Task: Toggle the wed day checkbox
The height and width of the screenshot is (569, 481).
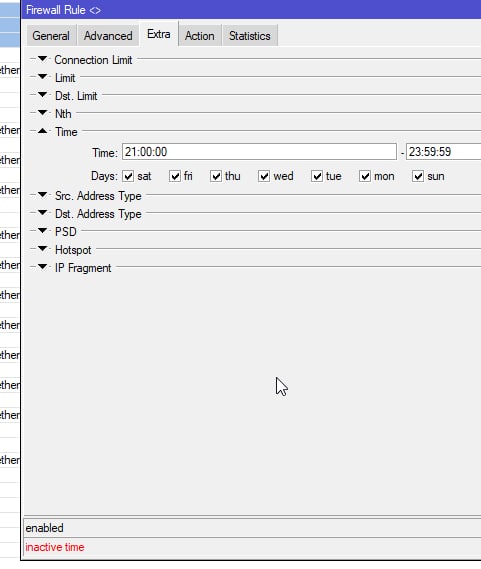Action: point(264,176)
